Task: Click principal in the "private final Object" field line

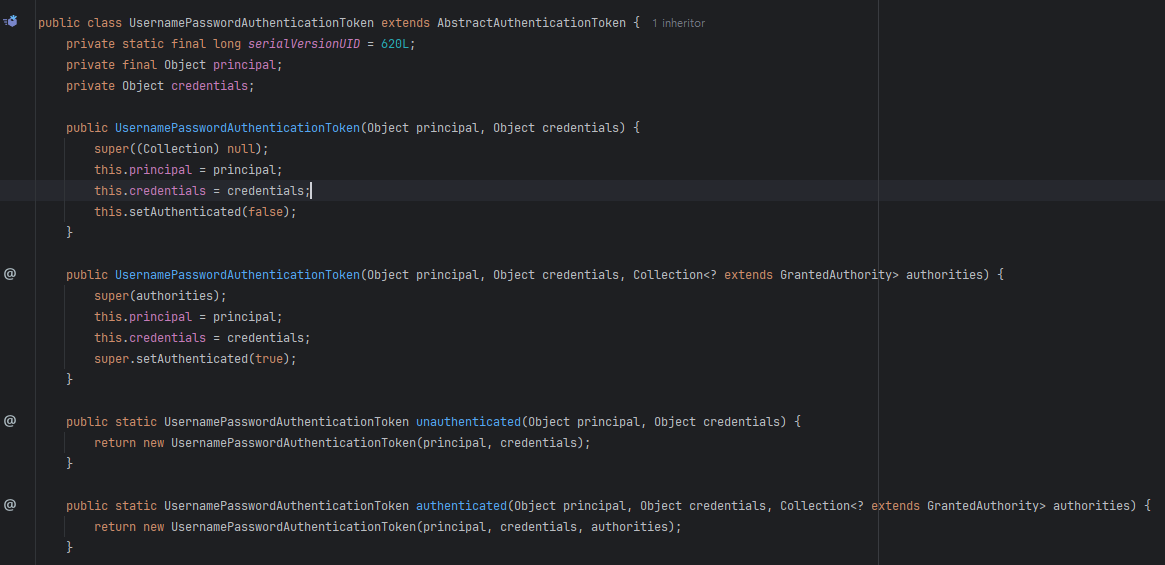Action: point(244,65)
